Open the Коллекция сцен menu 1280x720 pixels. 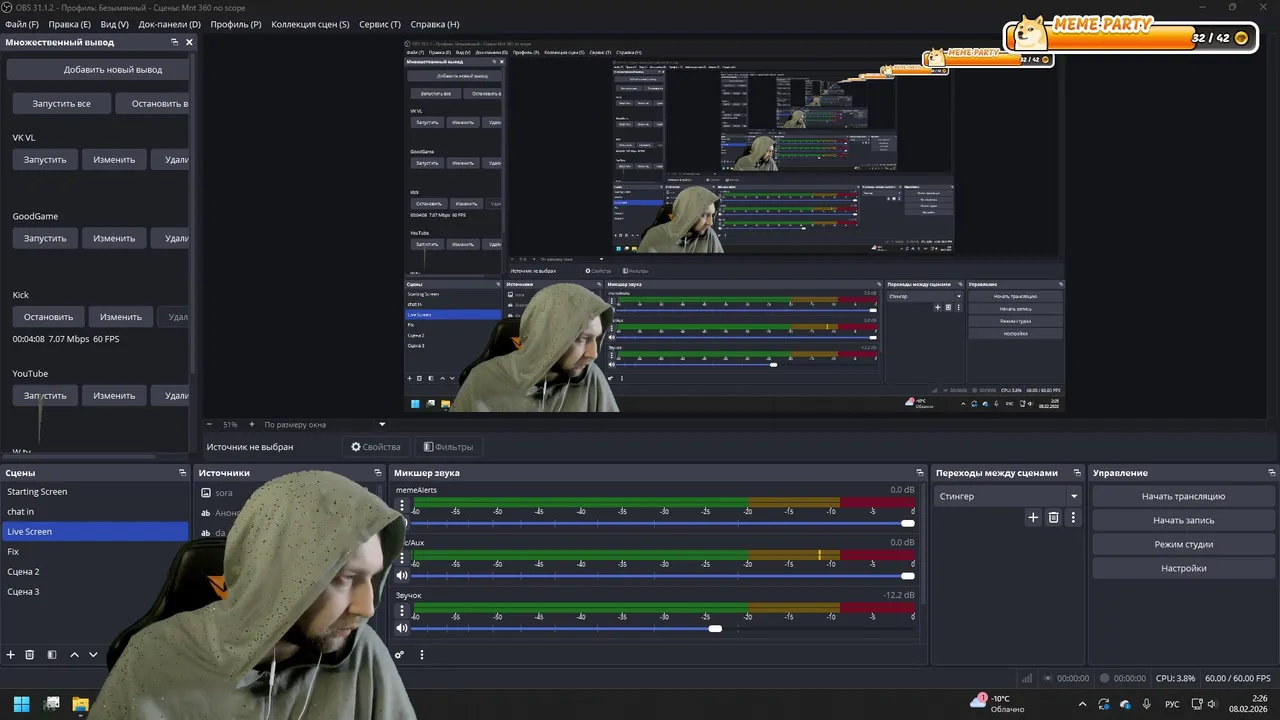coord(310,24)
